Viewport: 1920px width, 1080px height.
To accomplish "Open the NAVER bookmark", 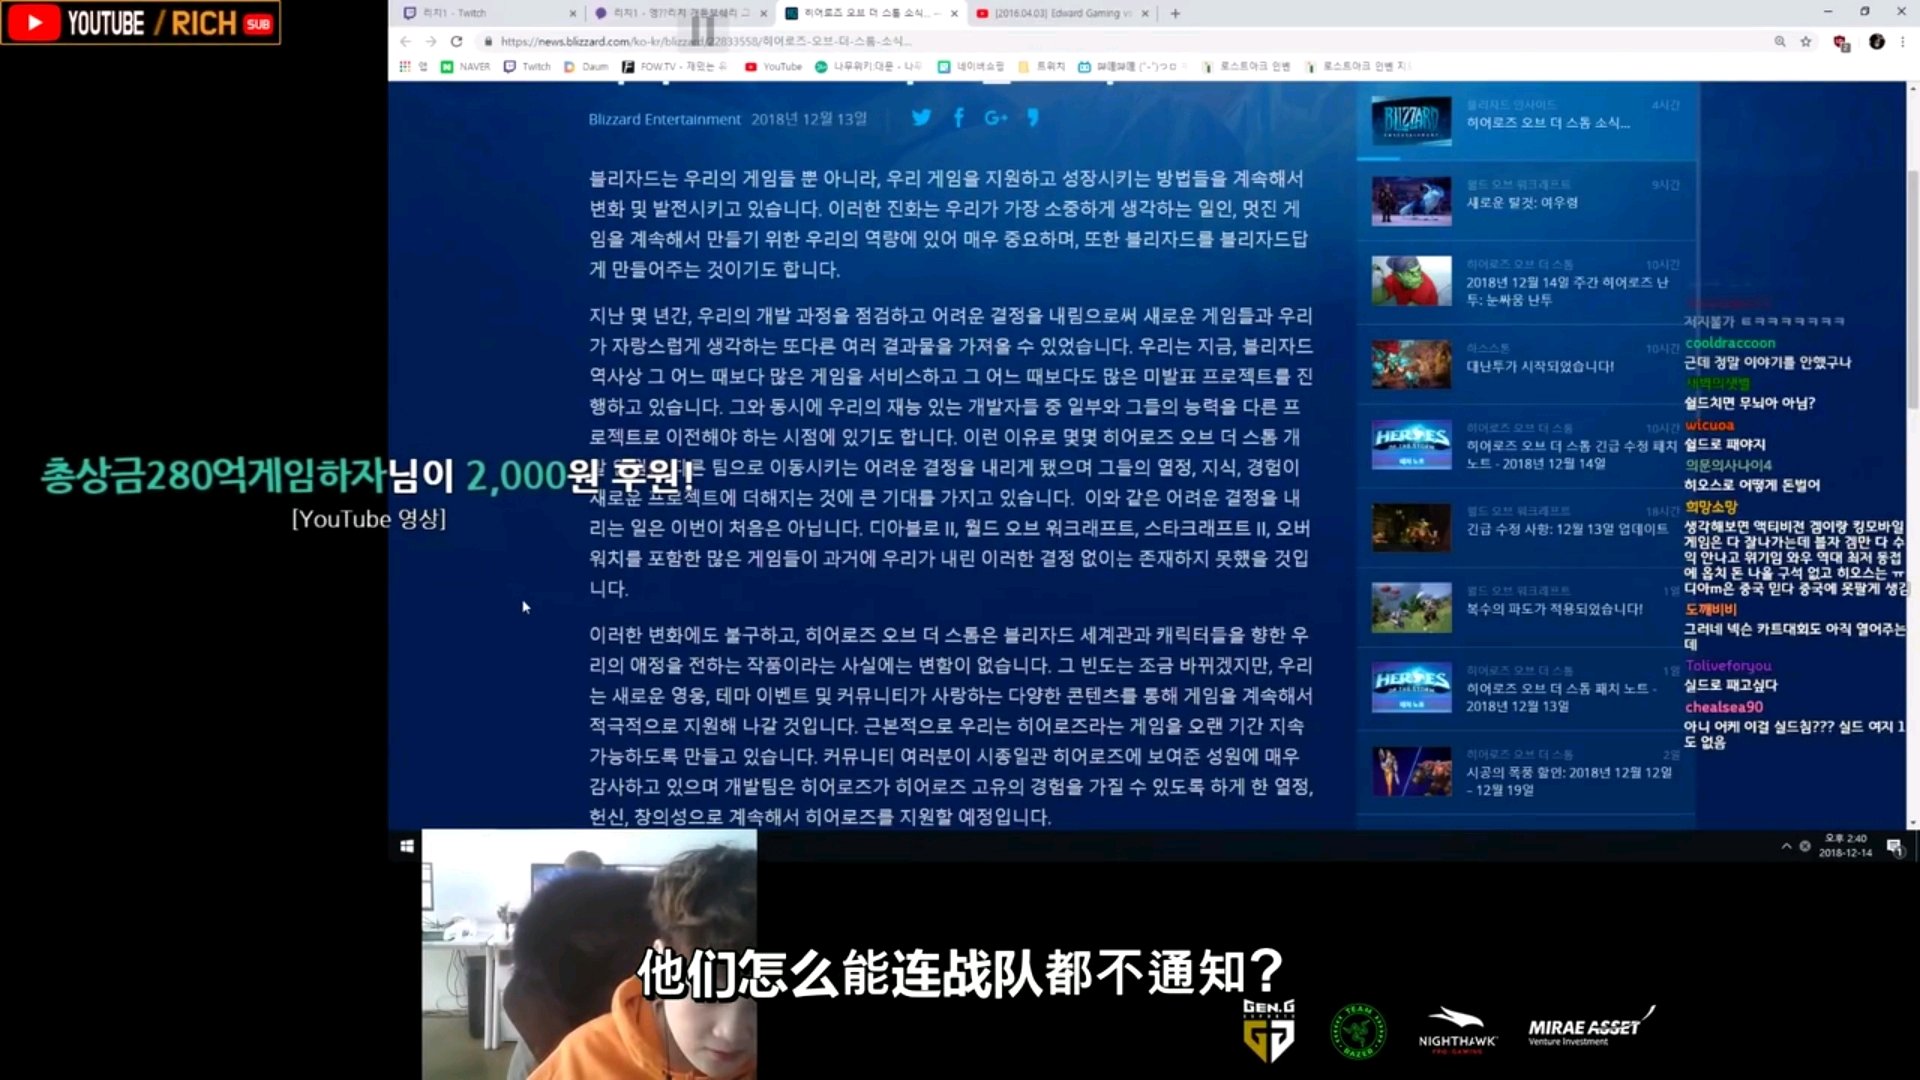I will point(466,66).
